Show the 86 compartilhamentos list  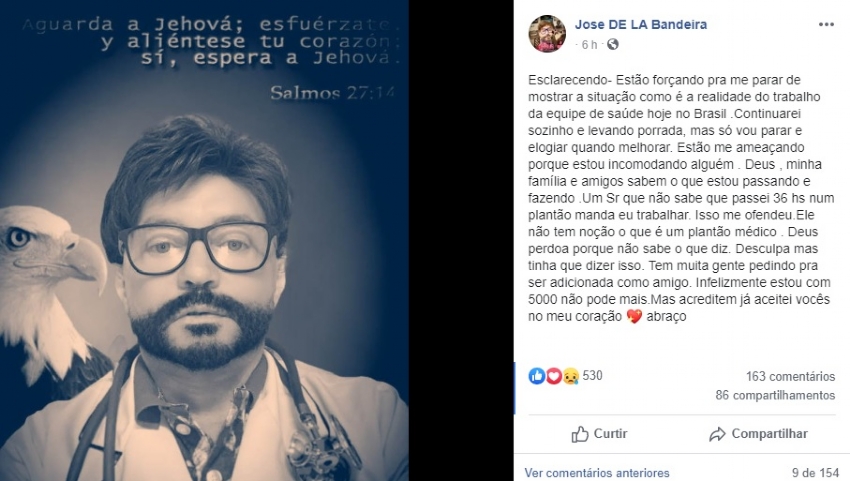[x=775, y=395]
